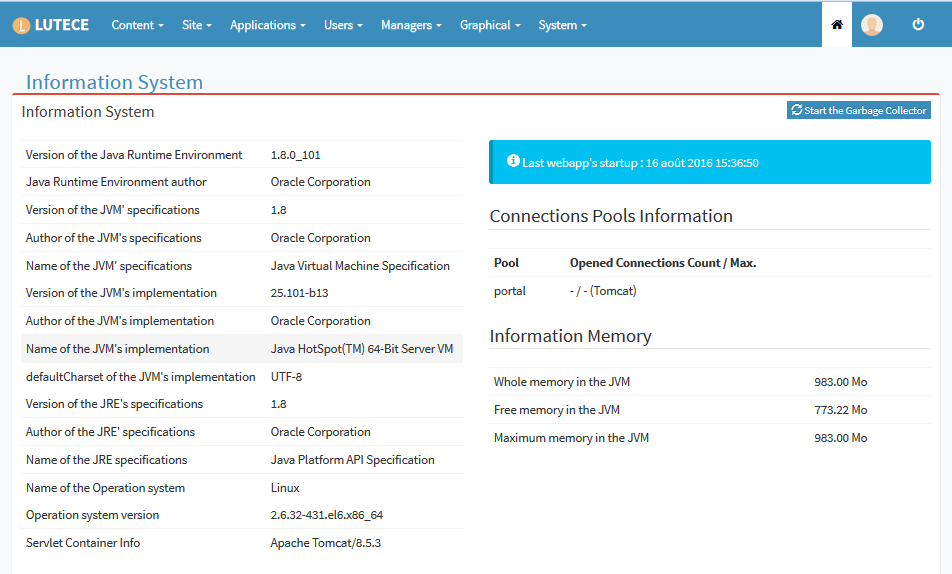This screenshot has width=952, height=574.
Task: Open the Users menu
Action: tap(343, 25)
